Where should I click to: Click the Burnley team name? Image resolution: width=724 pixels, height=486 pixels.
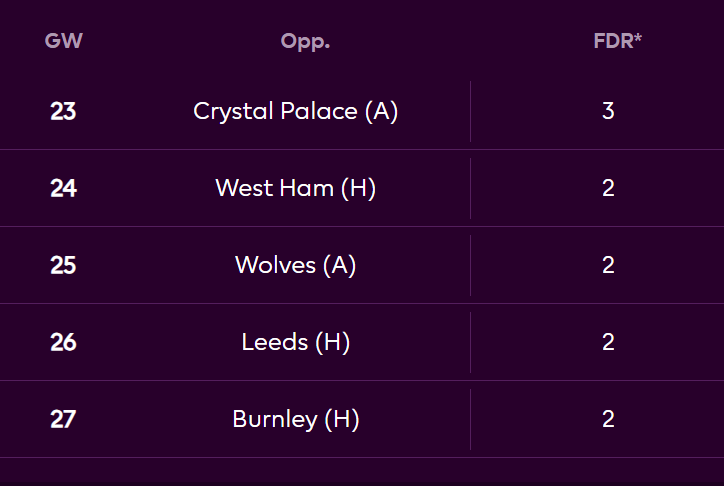coord(274,419)
